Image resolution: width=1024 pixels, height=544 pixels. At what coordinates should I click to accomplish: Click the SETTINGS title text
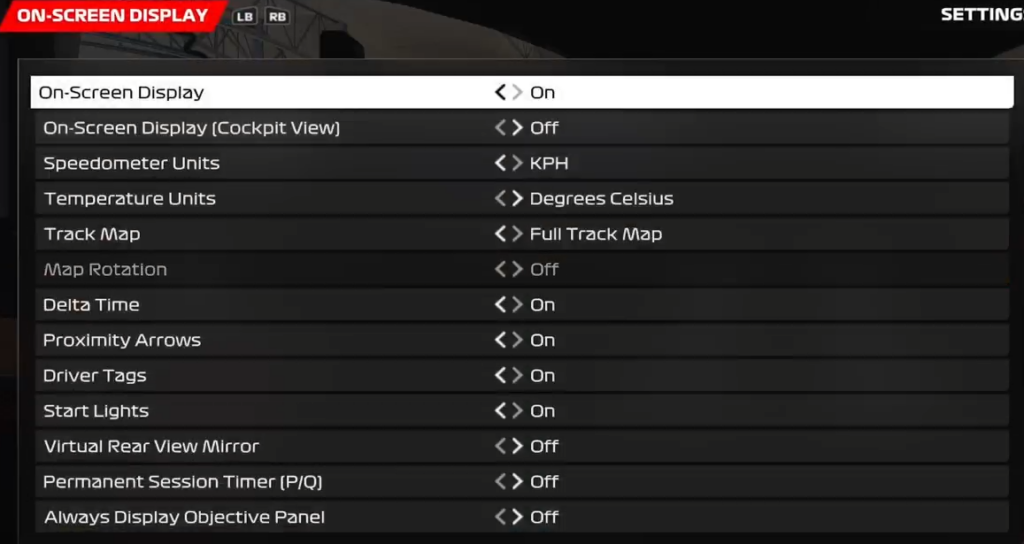click(x=982, y=14)
